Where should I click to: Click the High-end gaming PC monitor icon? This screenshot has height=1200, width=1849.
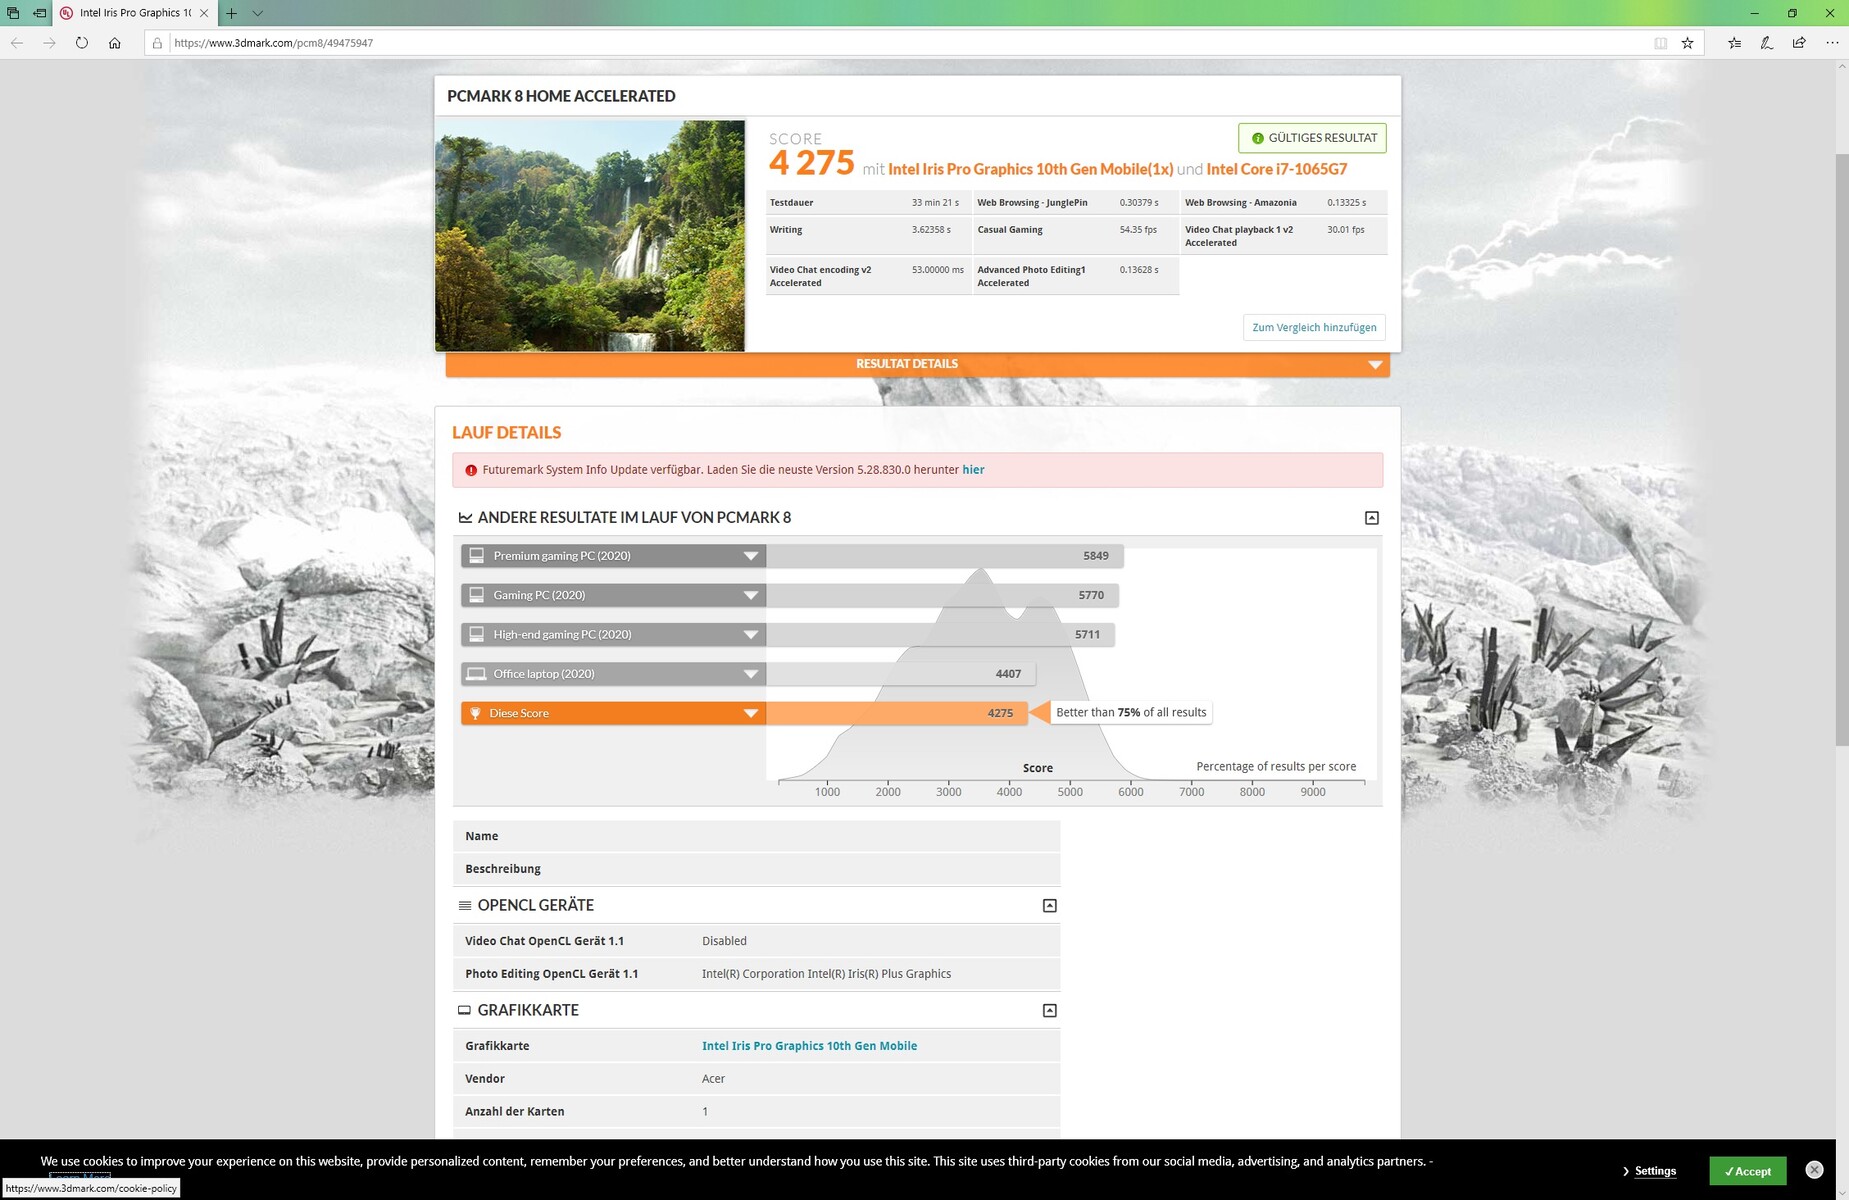click(477, 634)
